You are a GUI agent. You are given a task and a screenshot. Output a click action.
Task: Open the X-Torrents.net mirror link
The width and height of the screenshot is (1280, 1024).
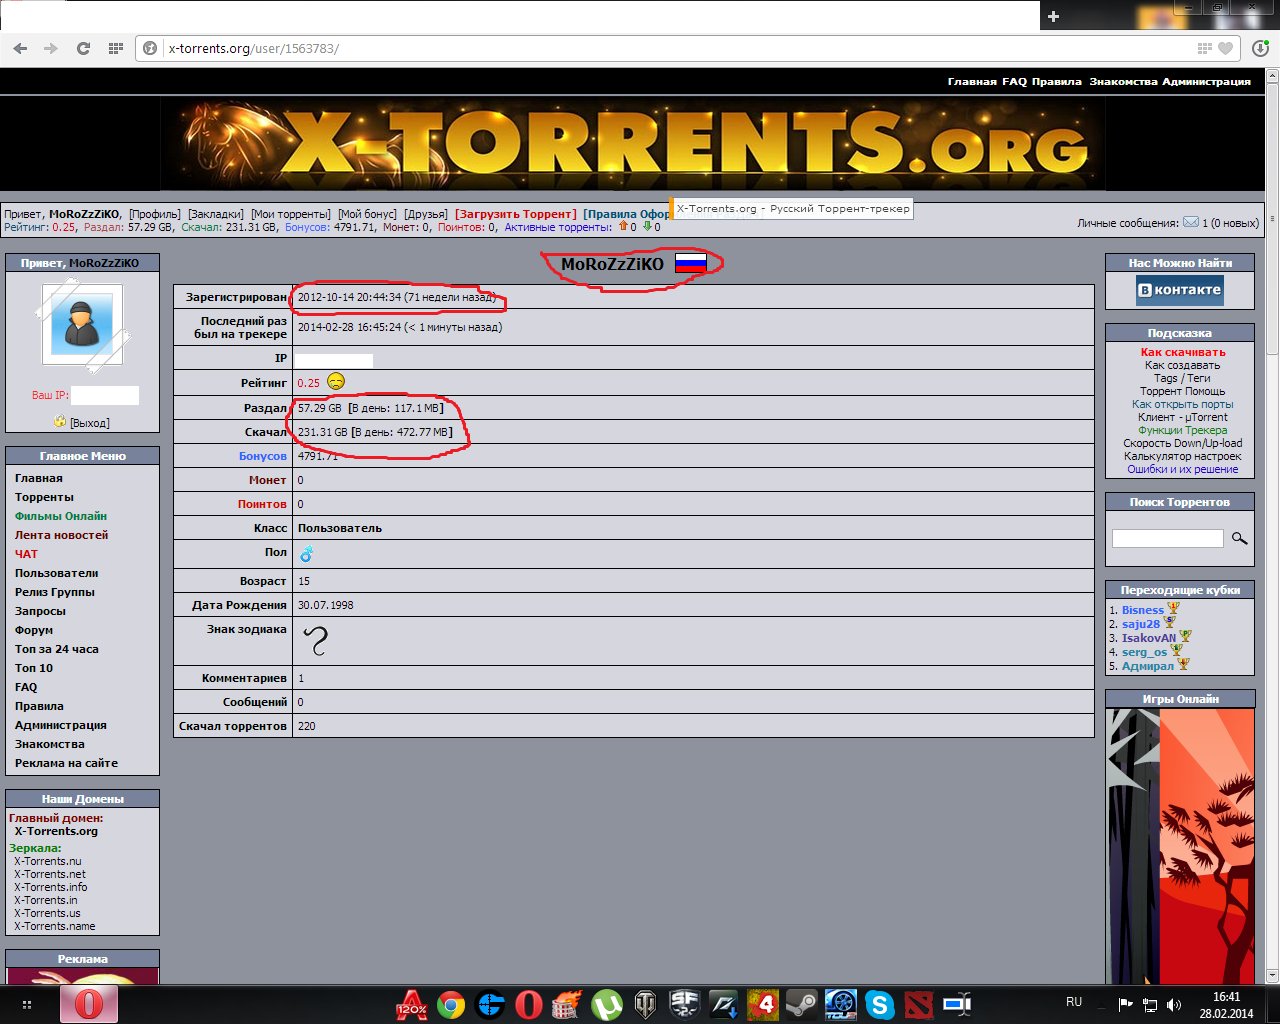tap(50, 874)
